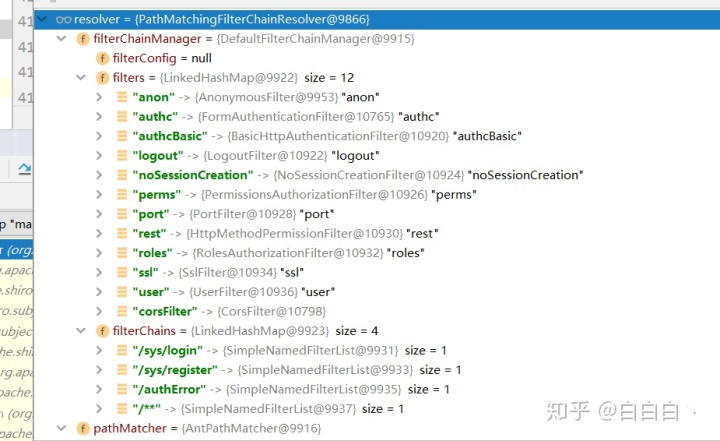Click the field icon of filters
Viewport: 720px width, 441px height.
pyautogui.click(x=102, y=78)
